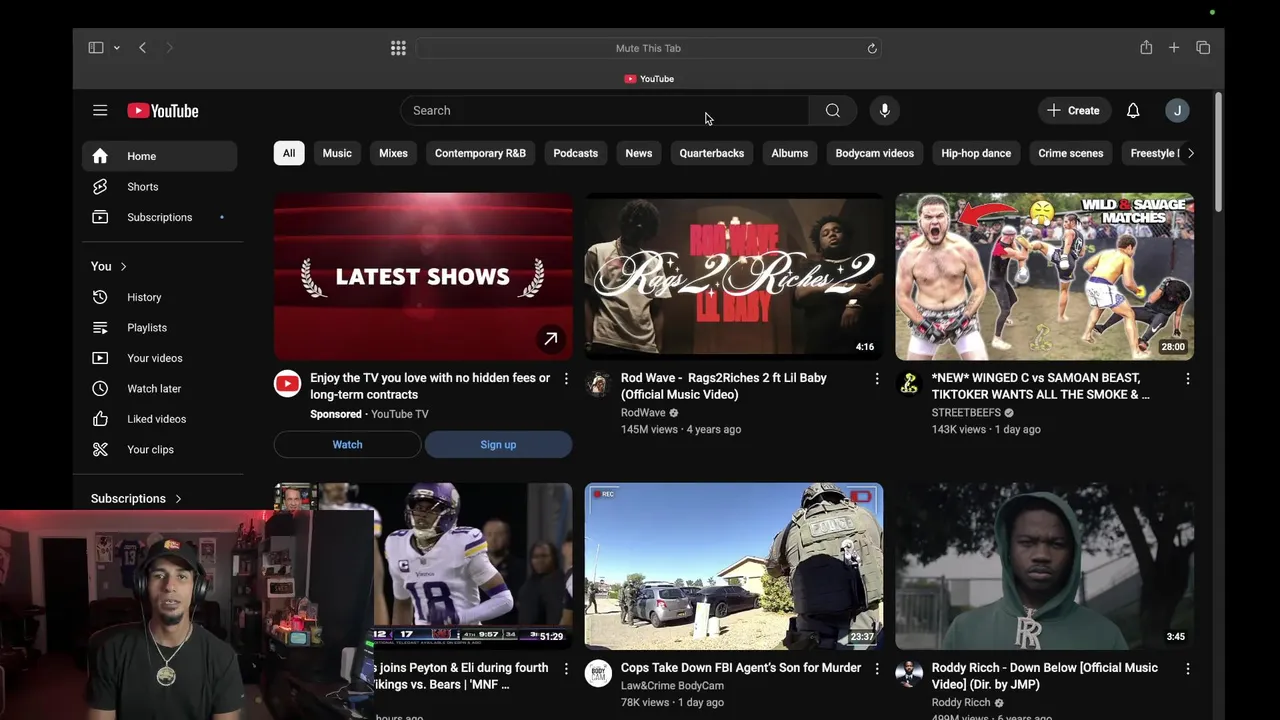Image resolution: width=1280 pixels, height=720 pixels.
Task: Open the Rags2Riches 2 video thumbnail
Action: click(734, 276)
